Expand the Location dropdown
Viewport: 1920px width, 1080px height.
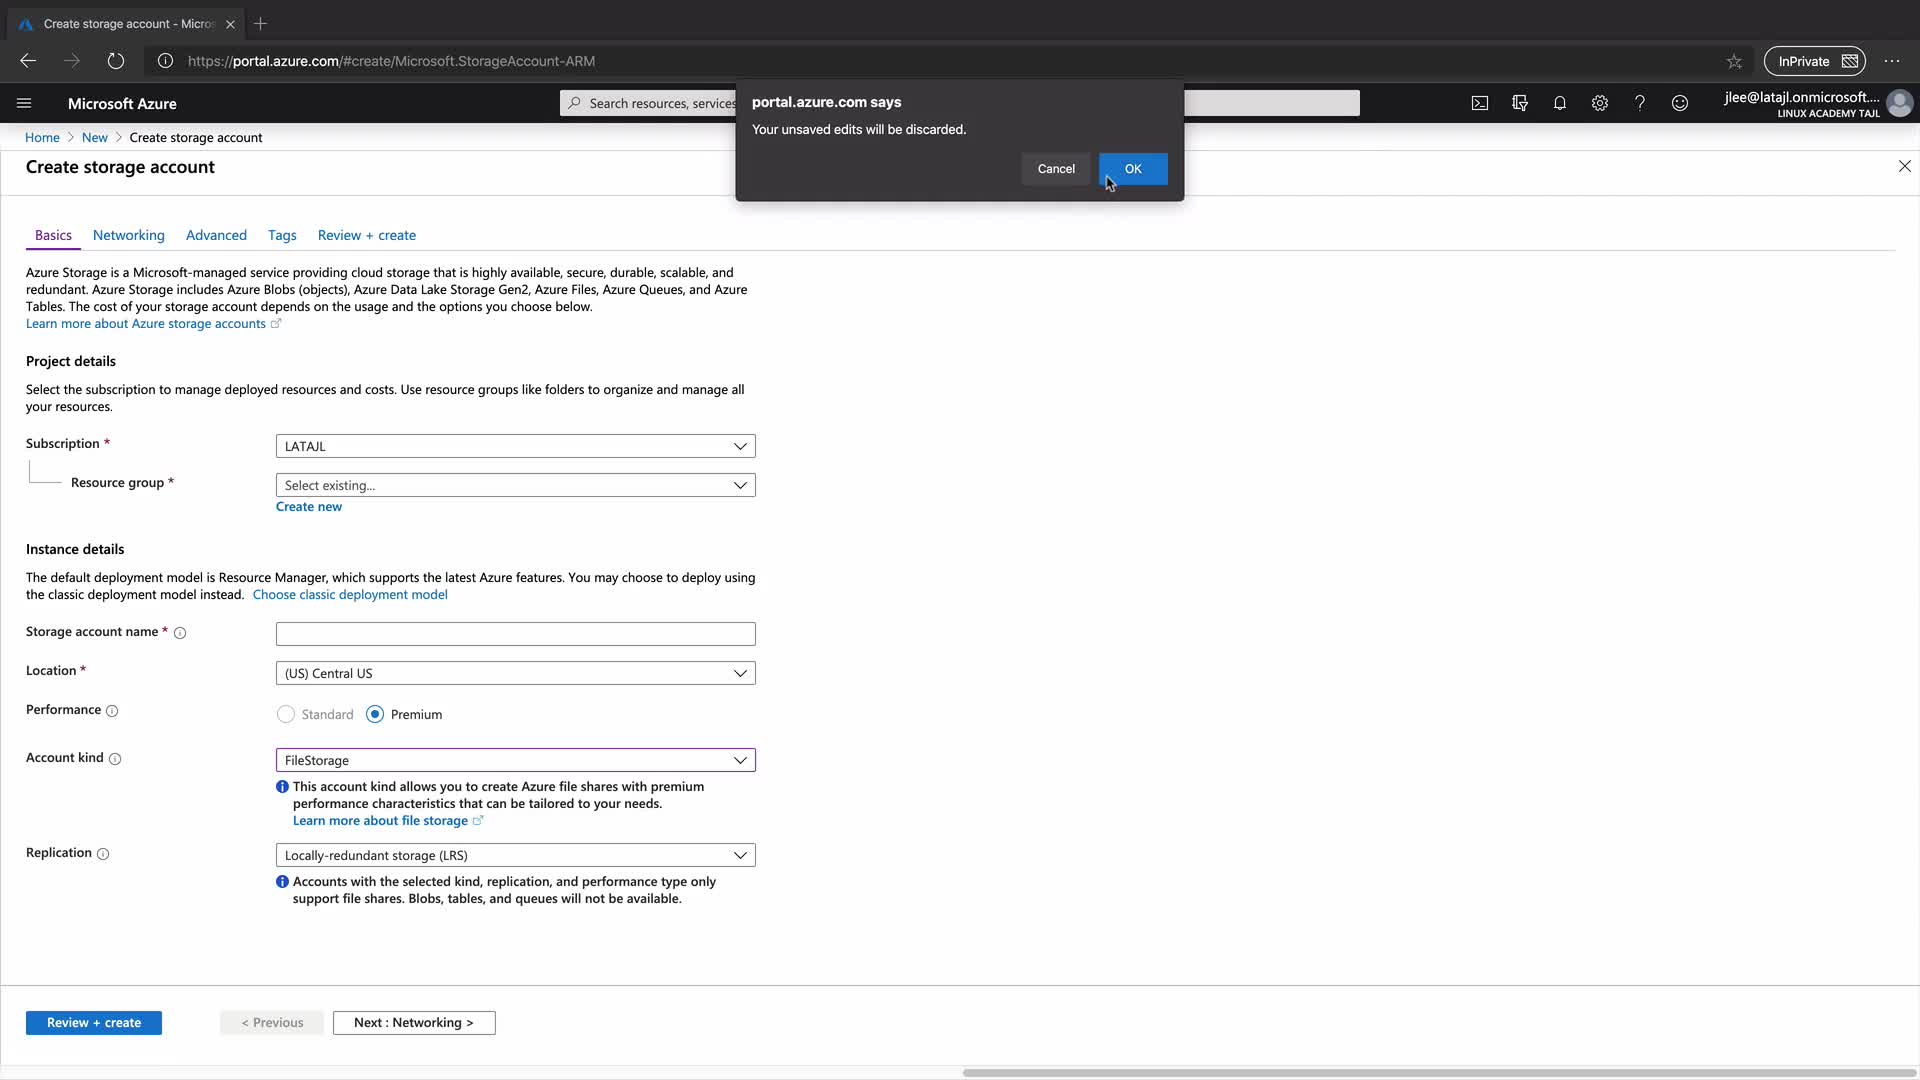[515, 673]
